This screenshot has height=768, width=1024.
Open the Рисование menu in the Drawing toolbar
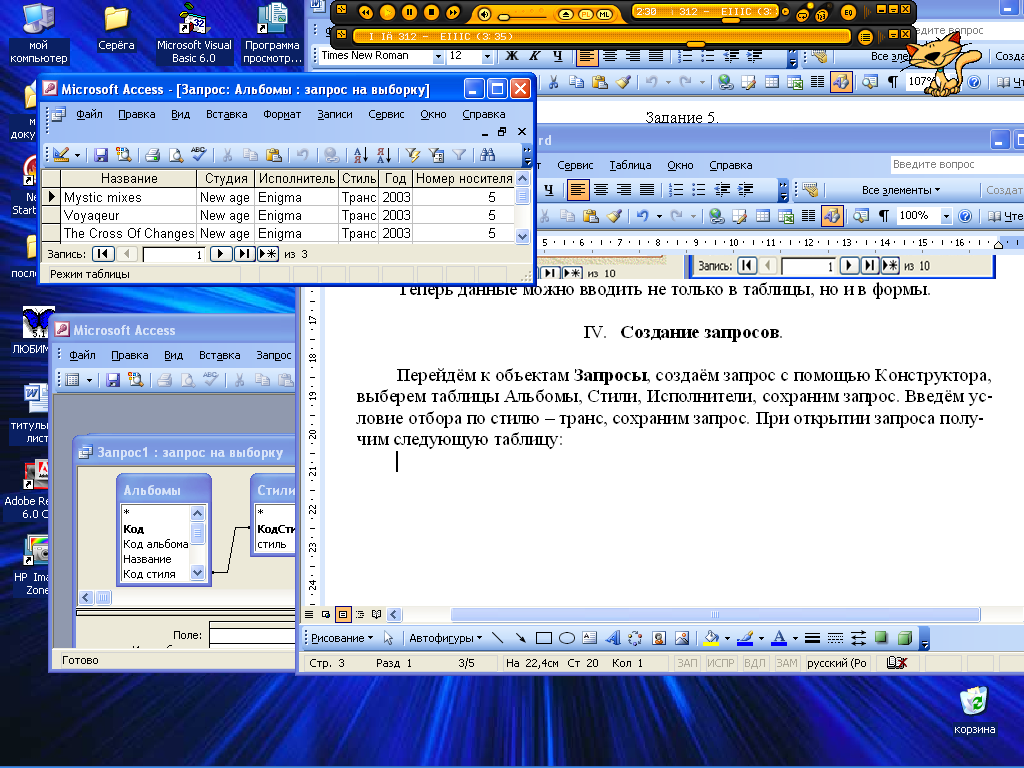[x=342, y=638]
